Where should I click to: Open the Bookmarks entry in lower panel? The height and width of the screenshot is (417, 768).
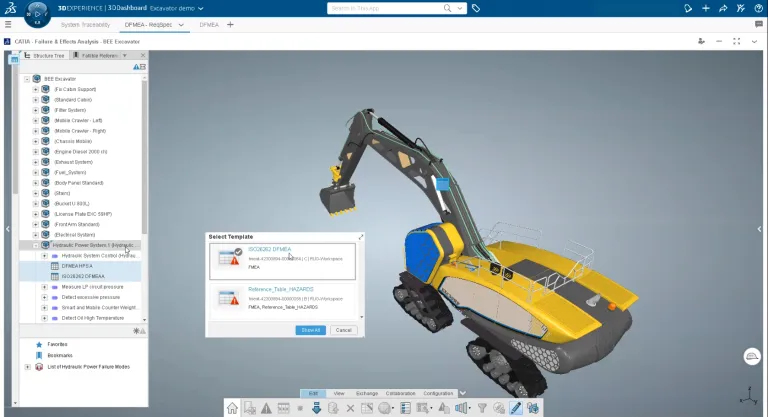pos(60,355)
